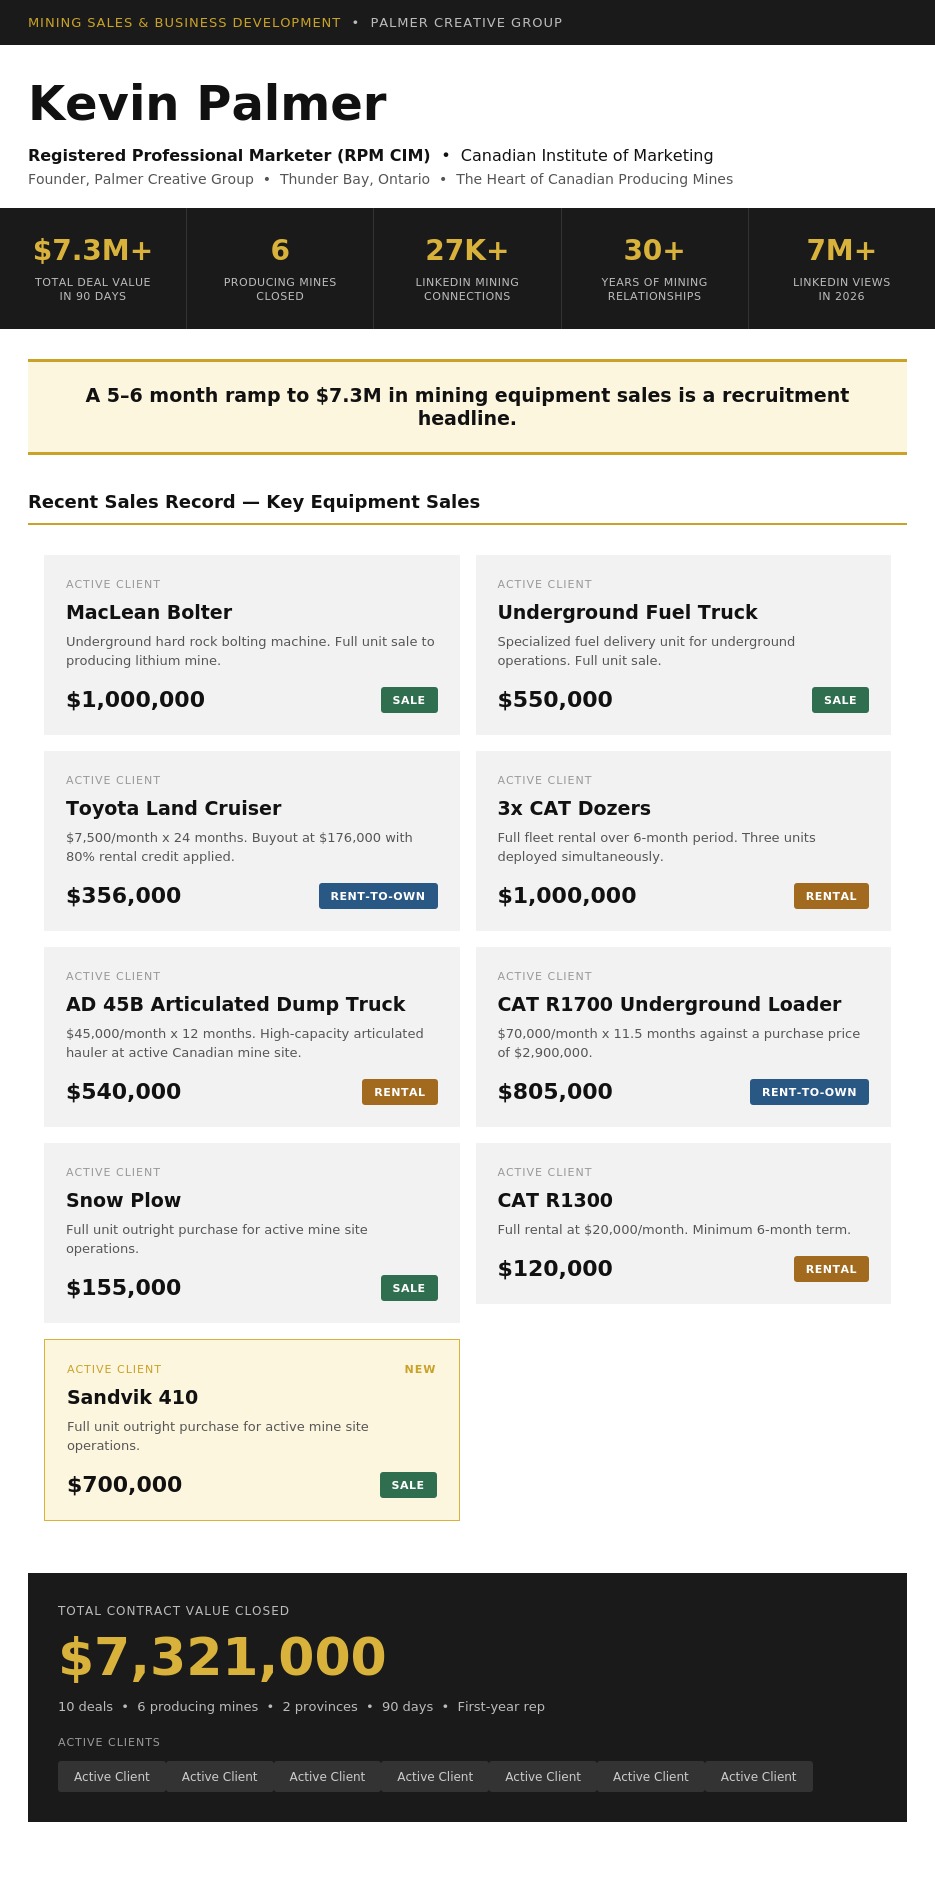Open the Sandvik 410 card title

pos(132,1397)
